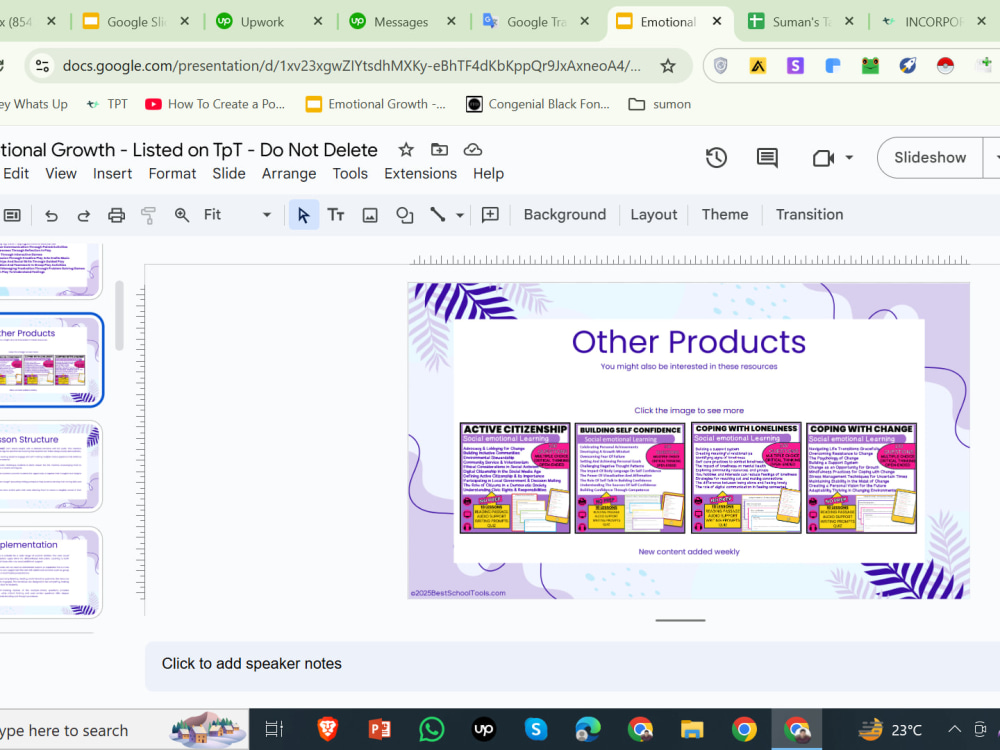Bookmark this page with the star icon

click(x=667, y=66)
